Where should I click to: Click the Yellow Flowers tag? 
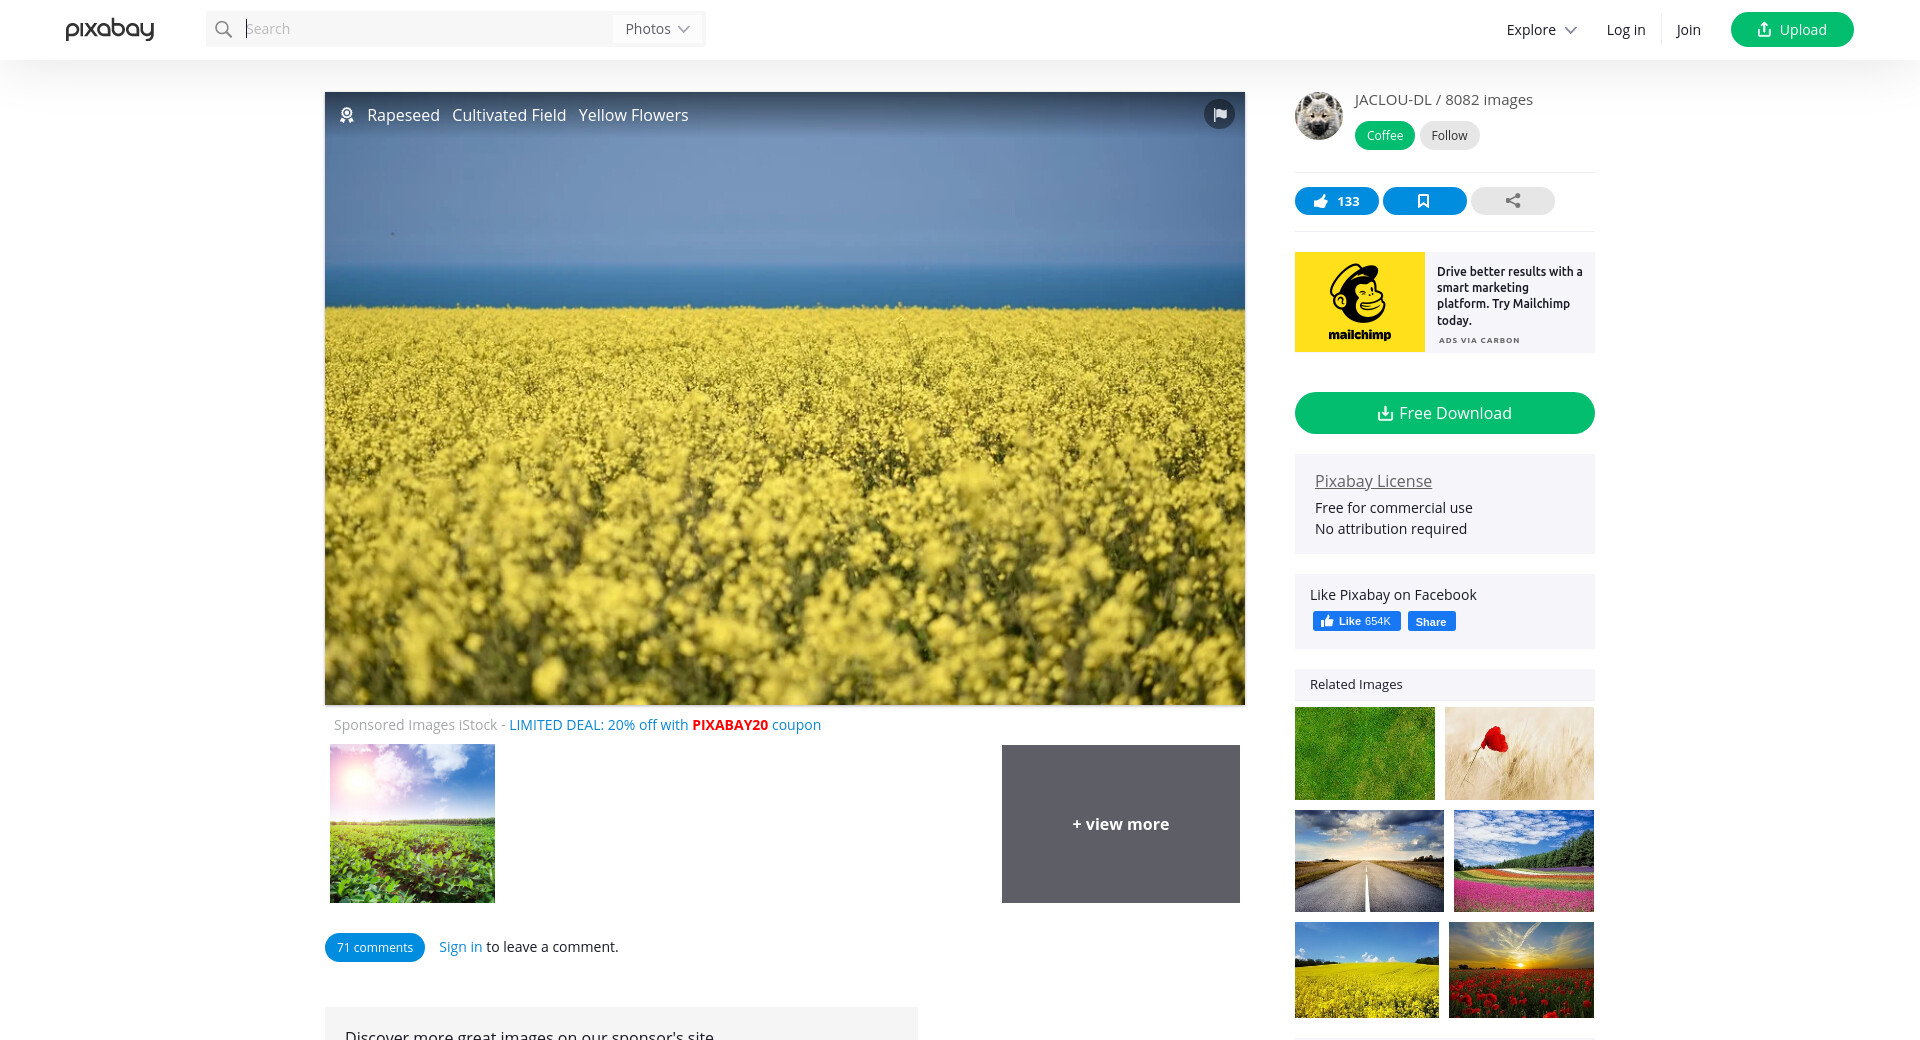pyautogui.click(x=633, y=115)
